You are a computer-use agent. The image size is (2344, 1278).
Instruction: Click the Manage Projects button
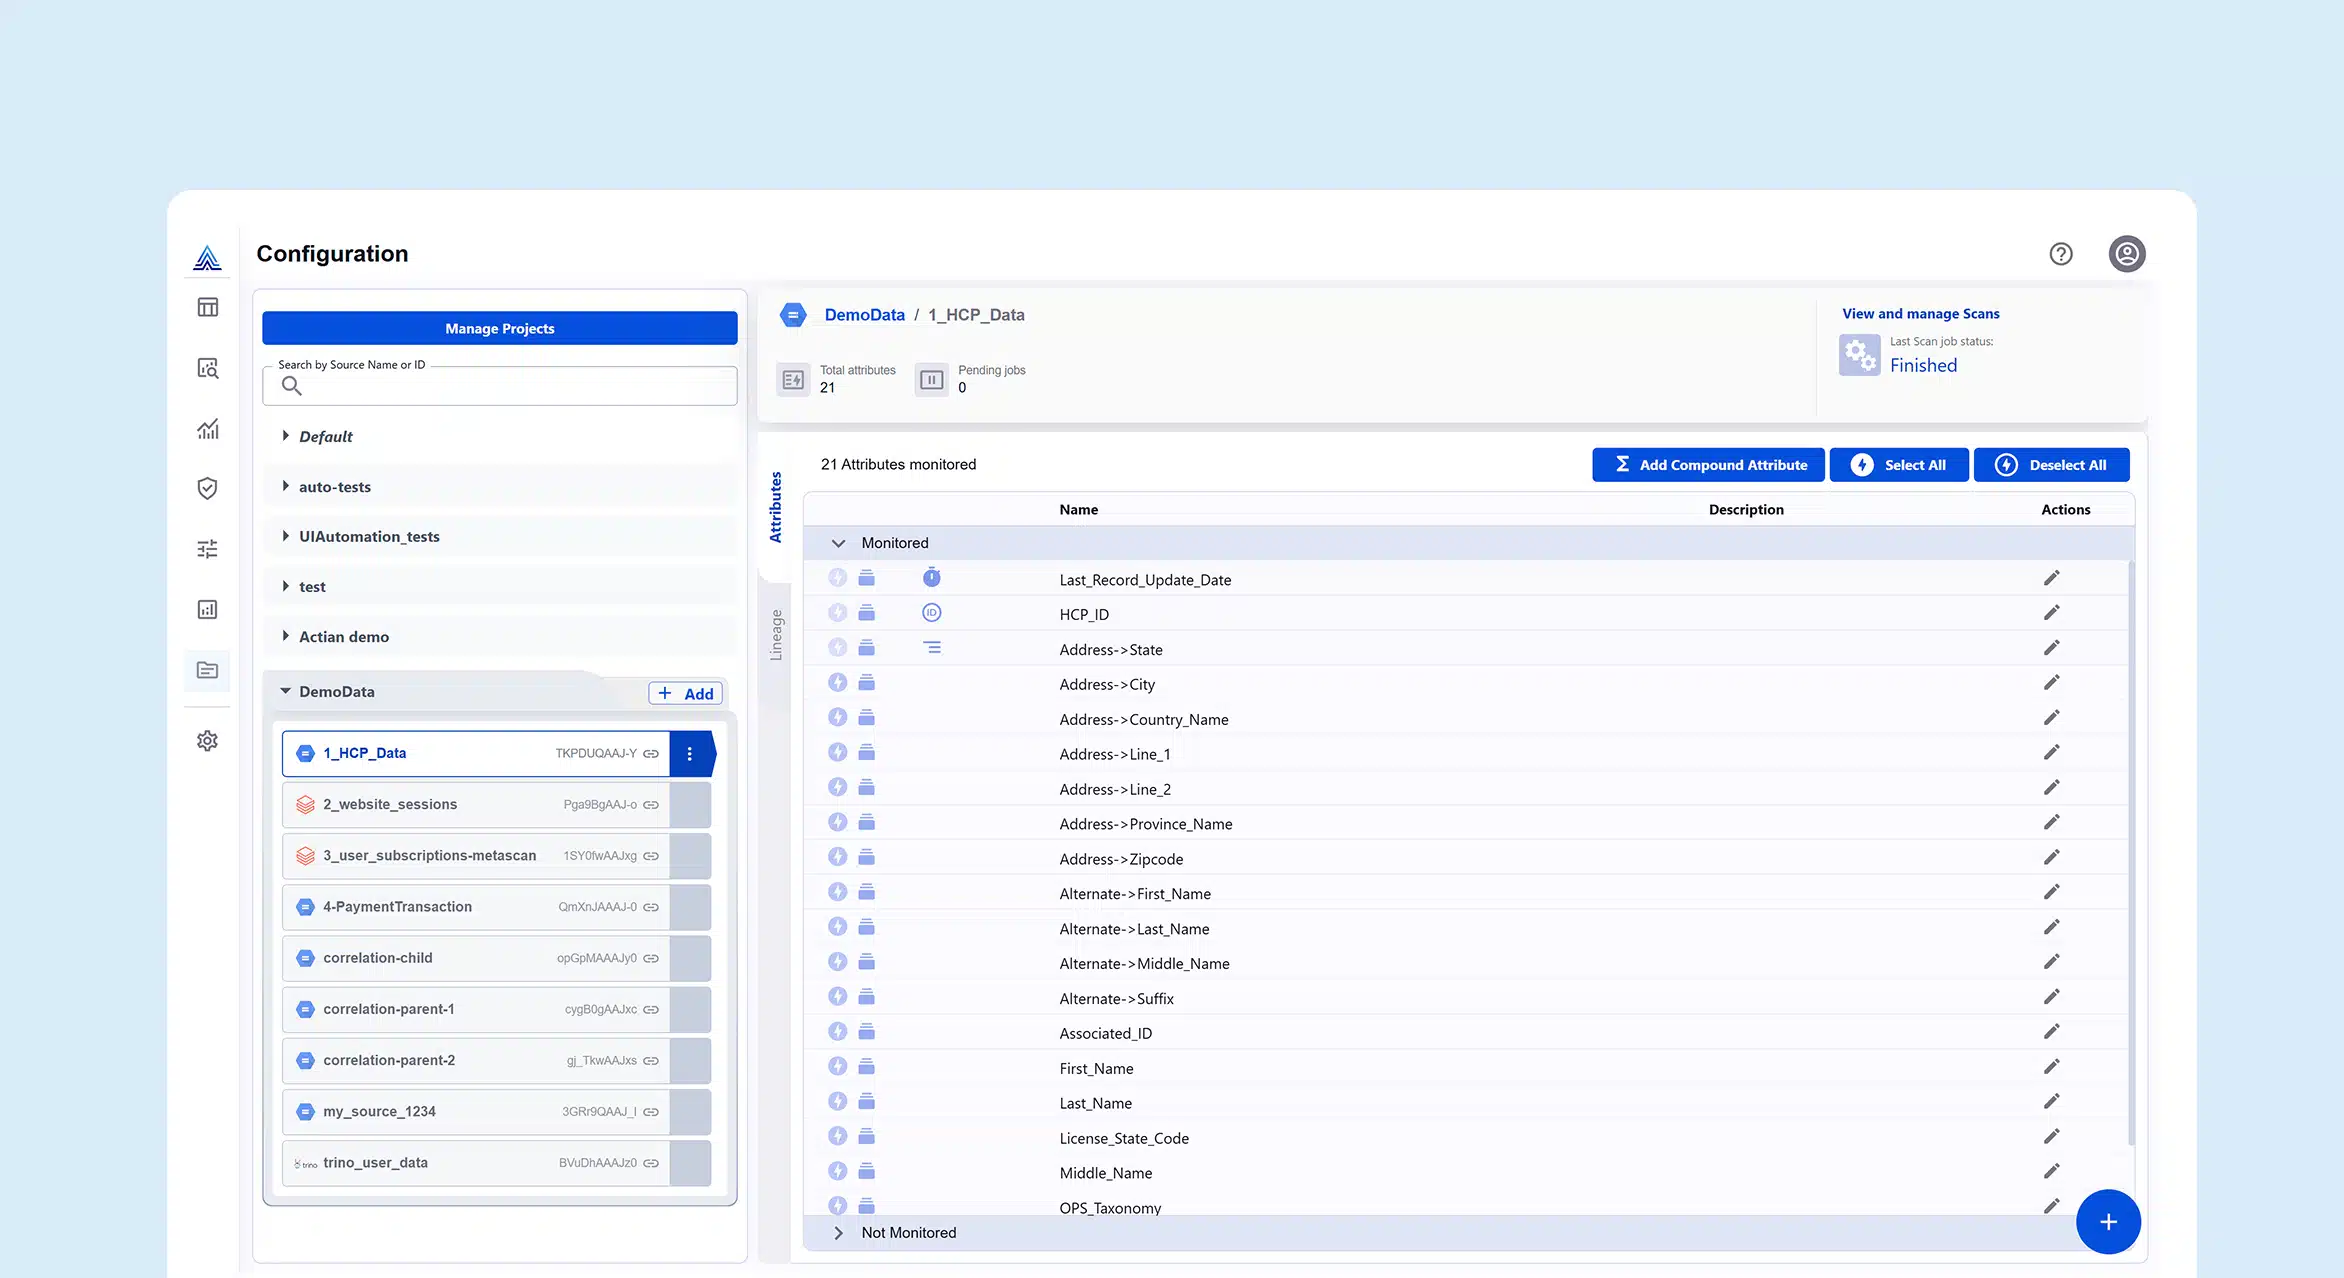[499, 328]
